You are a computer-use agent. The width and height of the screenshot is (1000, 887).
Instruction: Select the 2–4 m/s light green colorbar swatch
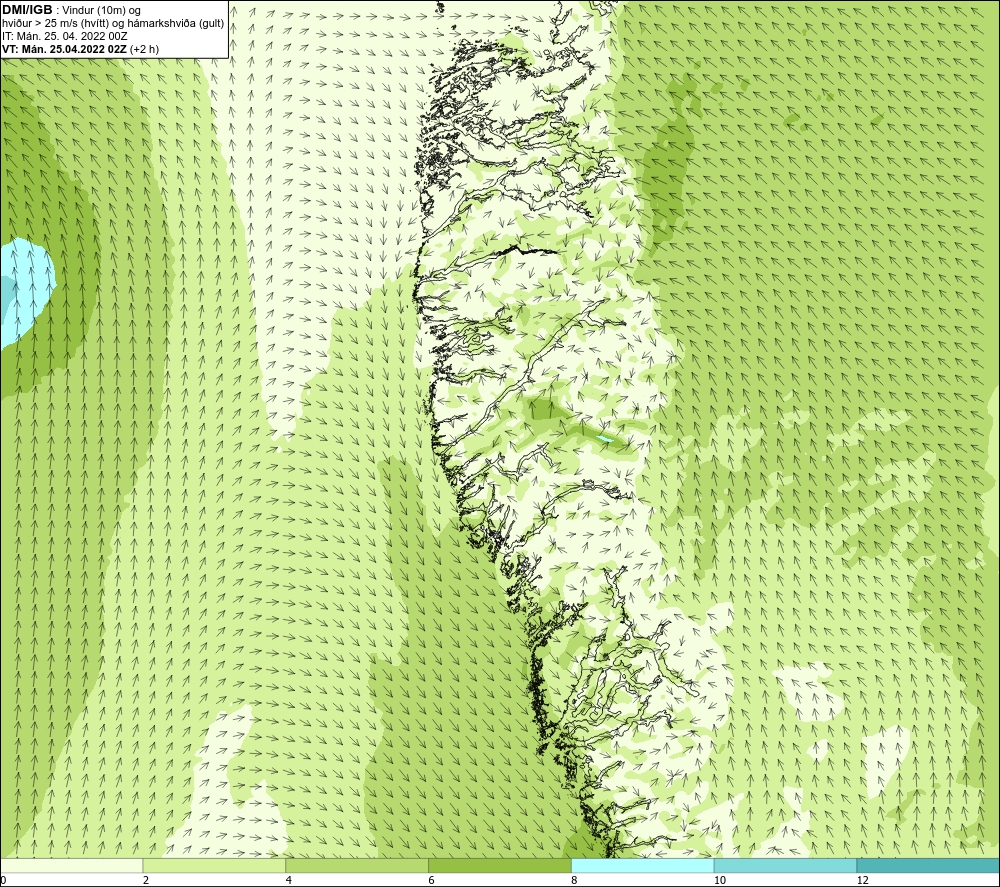click(214, 865)
